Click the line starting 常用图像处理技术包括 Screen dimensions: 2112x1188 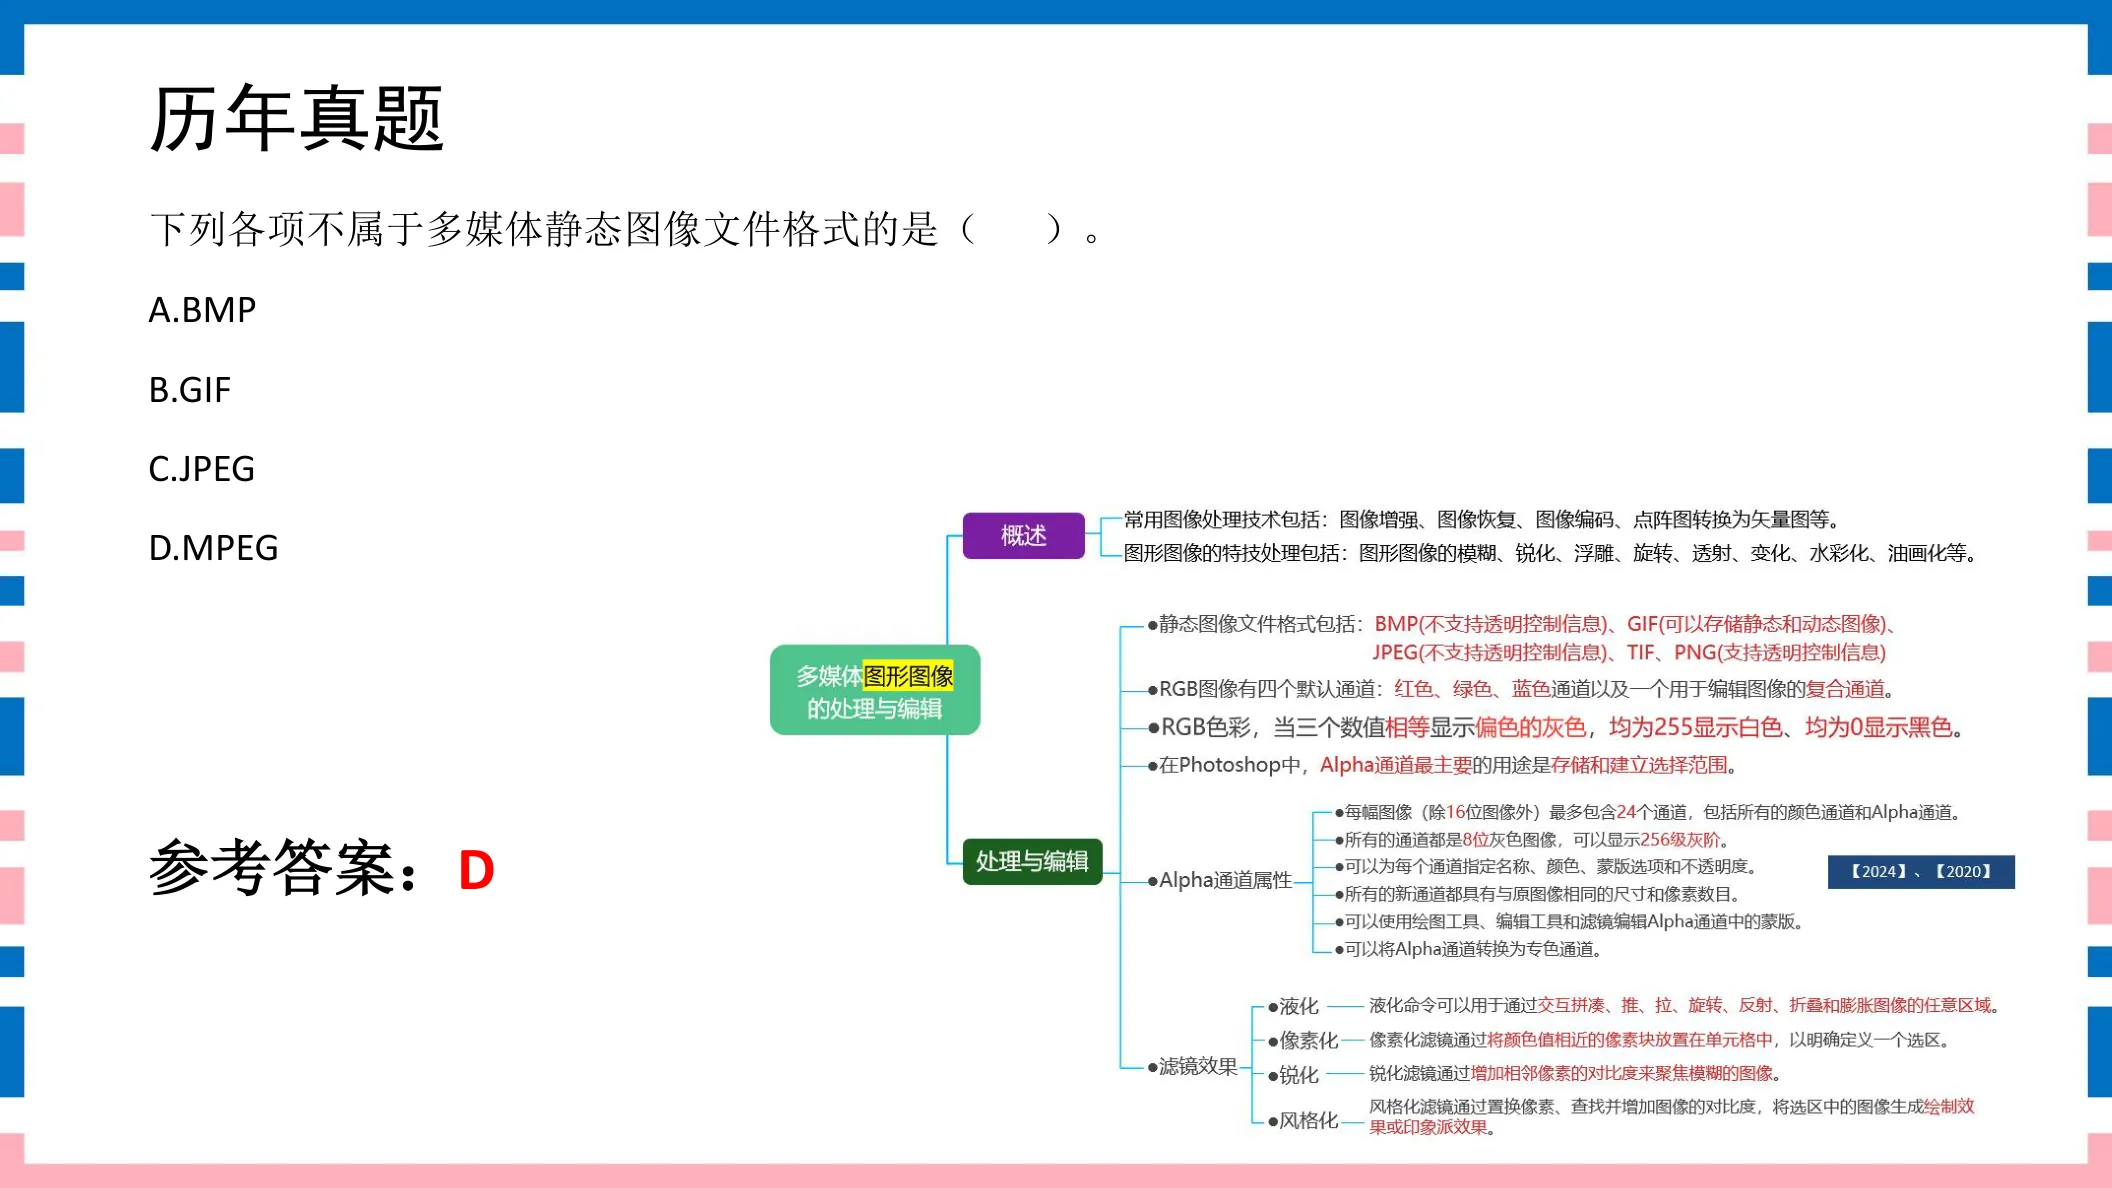(x=1482, y=519)
